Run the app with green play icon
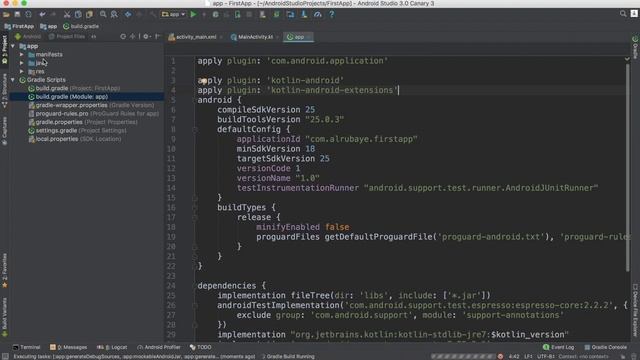Image resolution: width=640 pixels, height=360 pixels. 193,14
